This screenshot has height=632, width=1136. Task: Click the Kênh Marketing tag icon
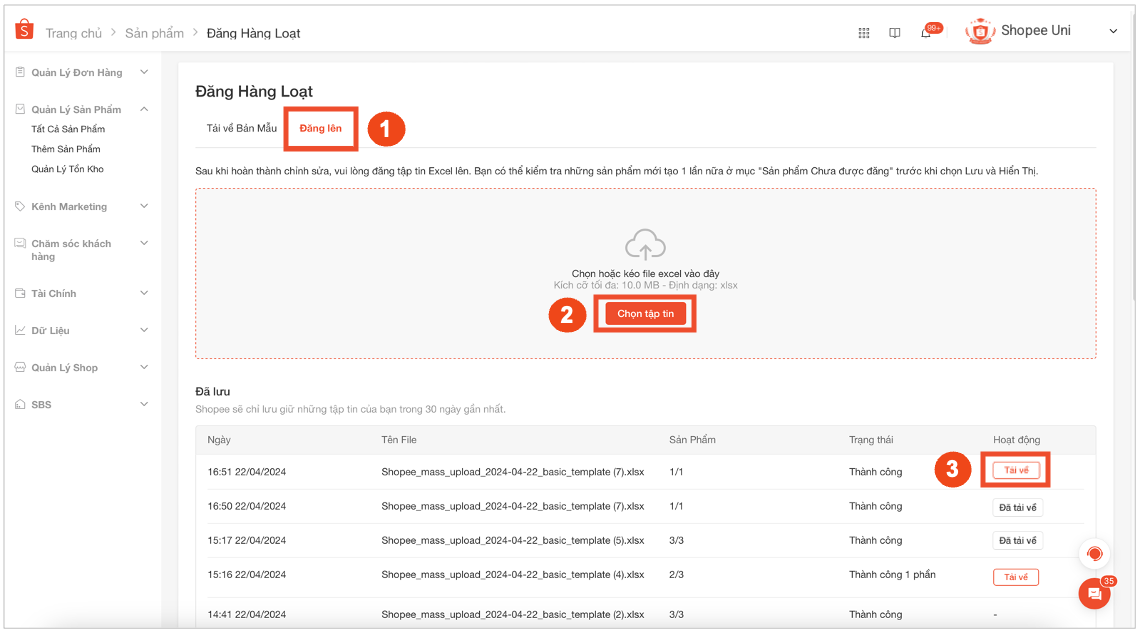pos(22,206)
